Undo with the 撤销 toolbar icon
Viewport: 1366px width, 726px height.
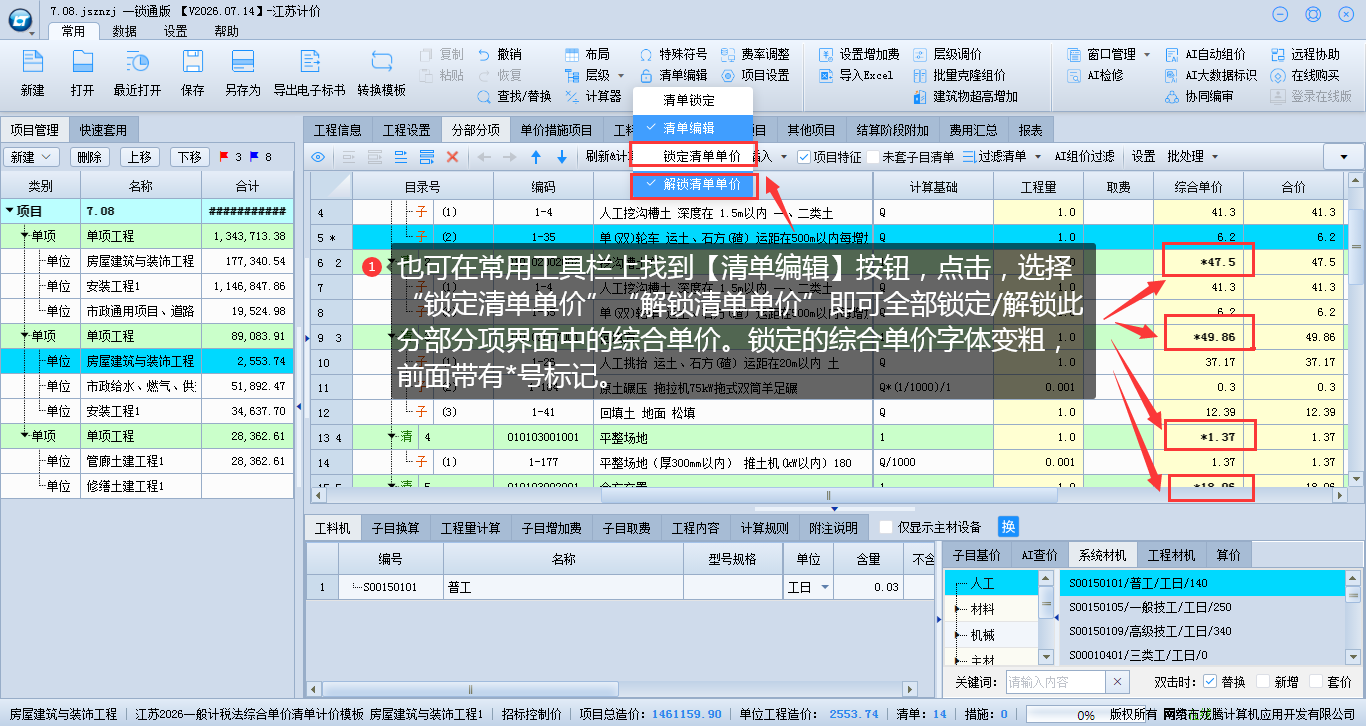[x=499, y=54]
